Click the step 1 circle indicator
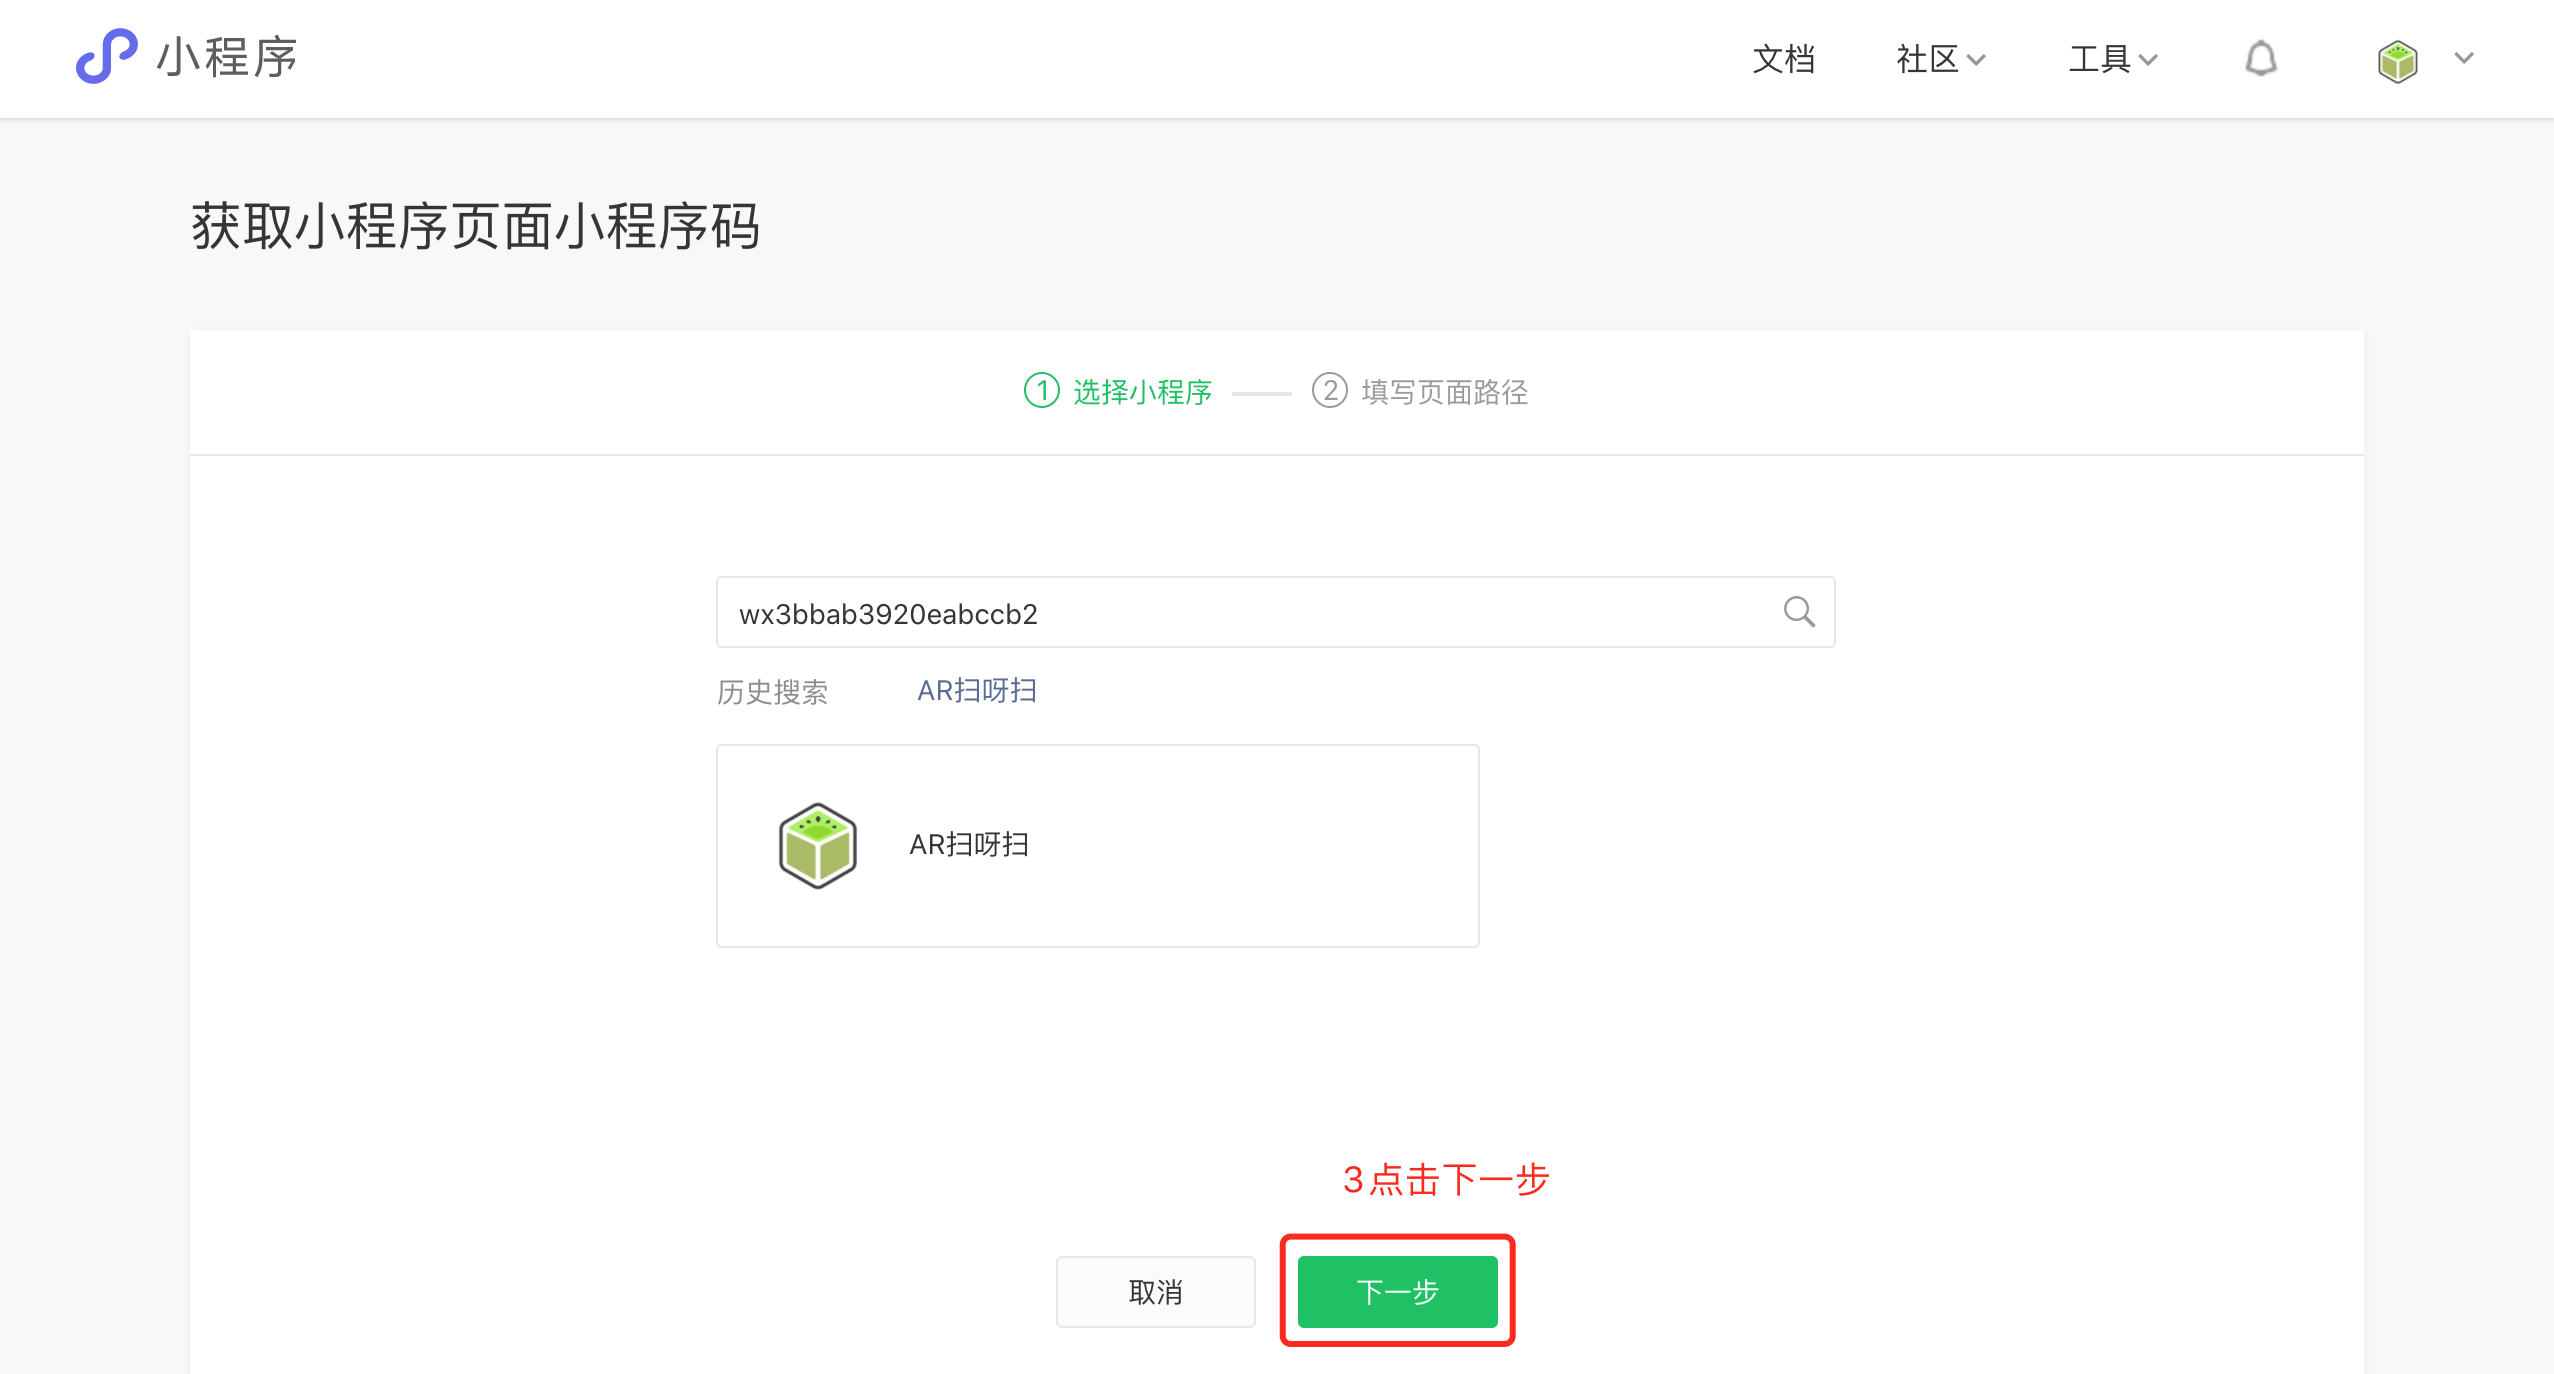This screenshot has width=2554, height=1374. click(x=1041, y=391)
